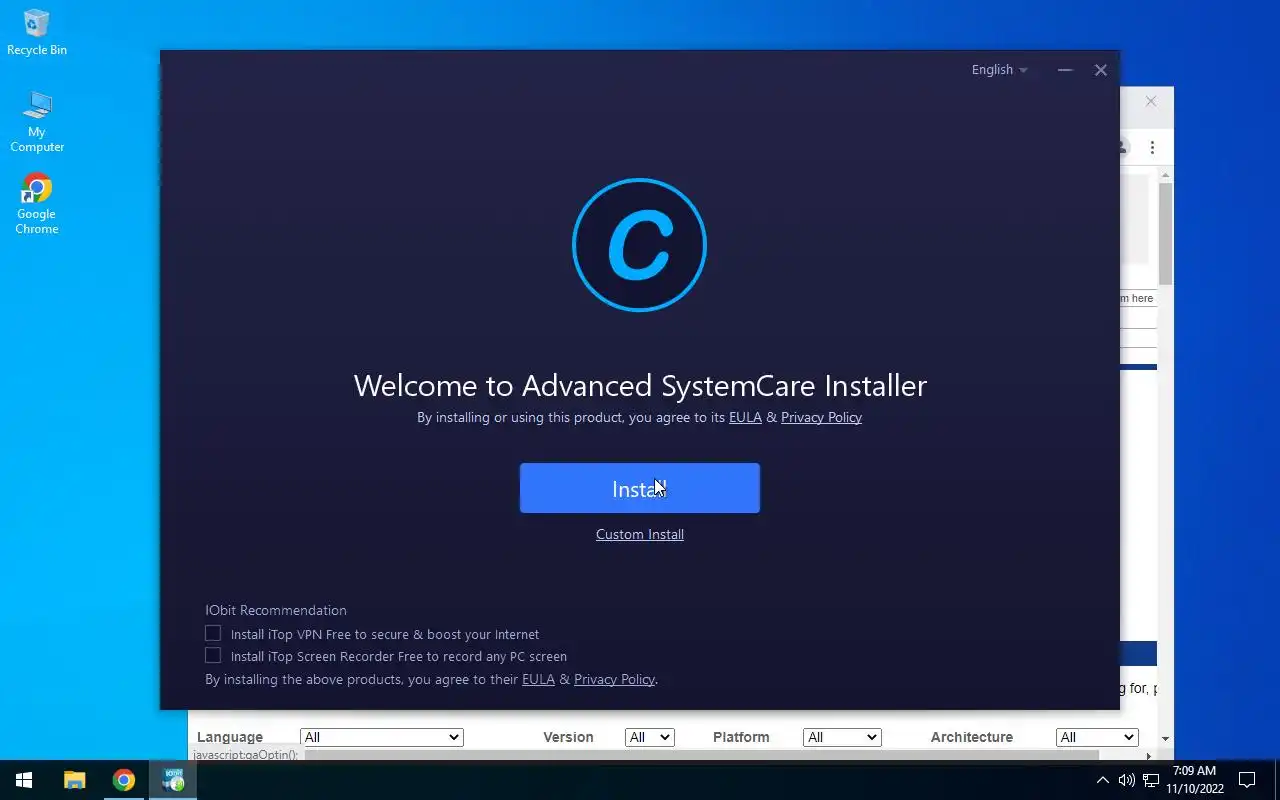Tick the iTop Screen Recorder Free checkbox
The height and width of the screenshot is (800, 1280).
tap(213, 655)
